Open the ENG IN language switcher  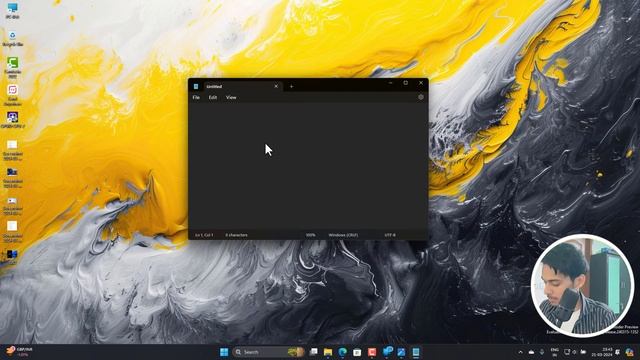click(555, 352)
